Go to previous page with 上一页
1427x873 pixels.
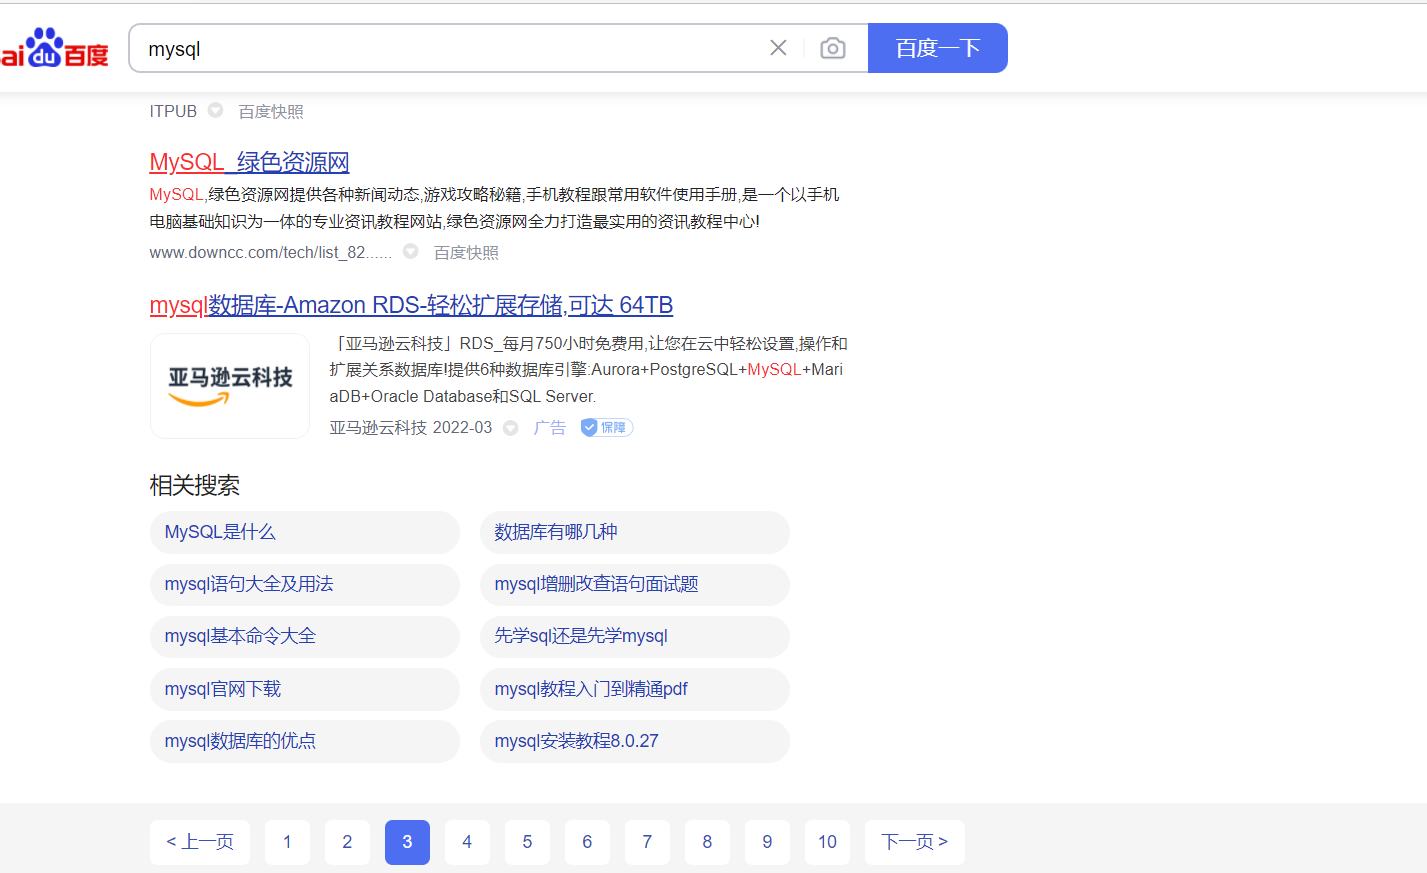200,842
